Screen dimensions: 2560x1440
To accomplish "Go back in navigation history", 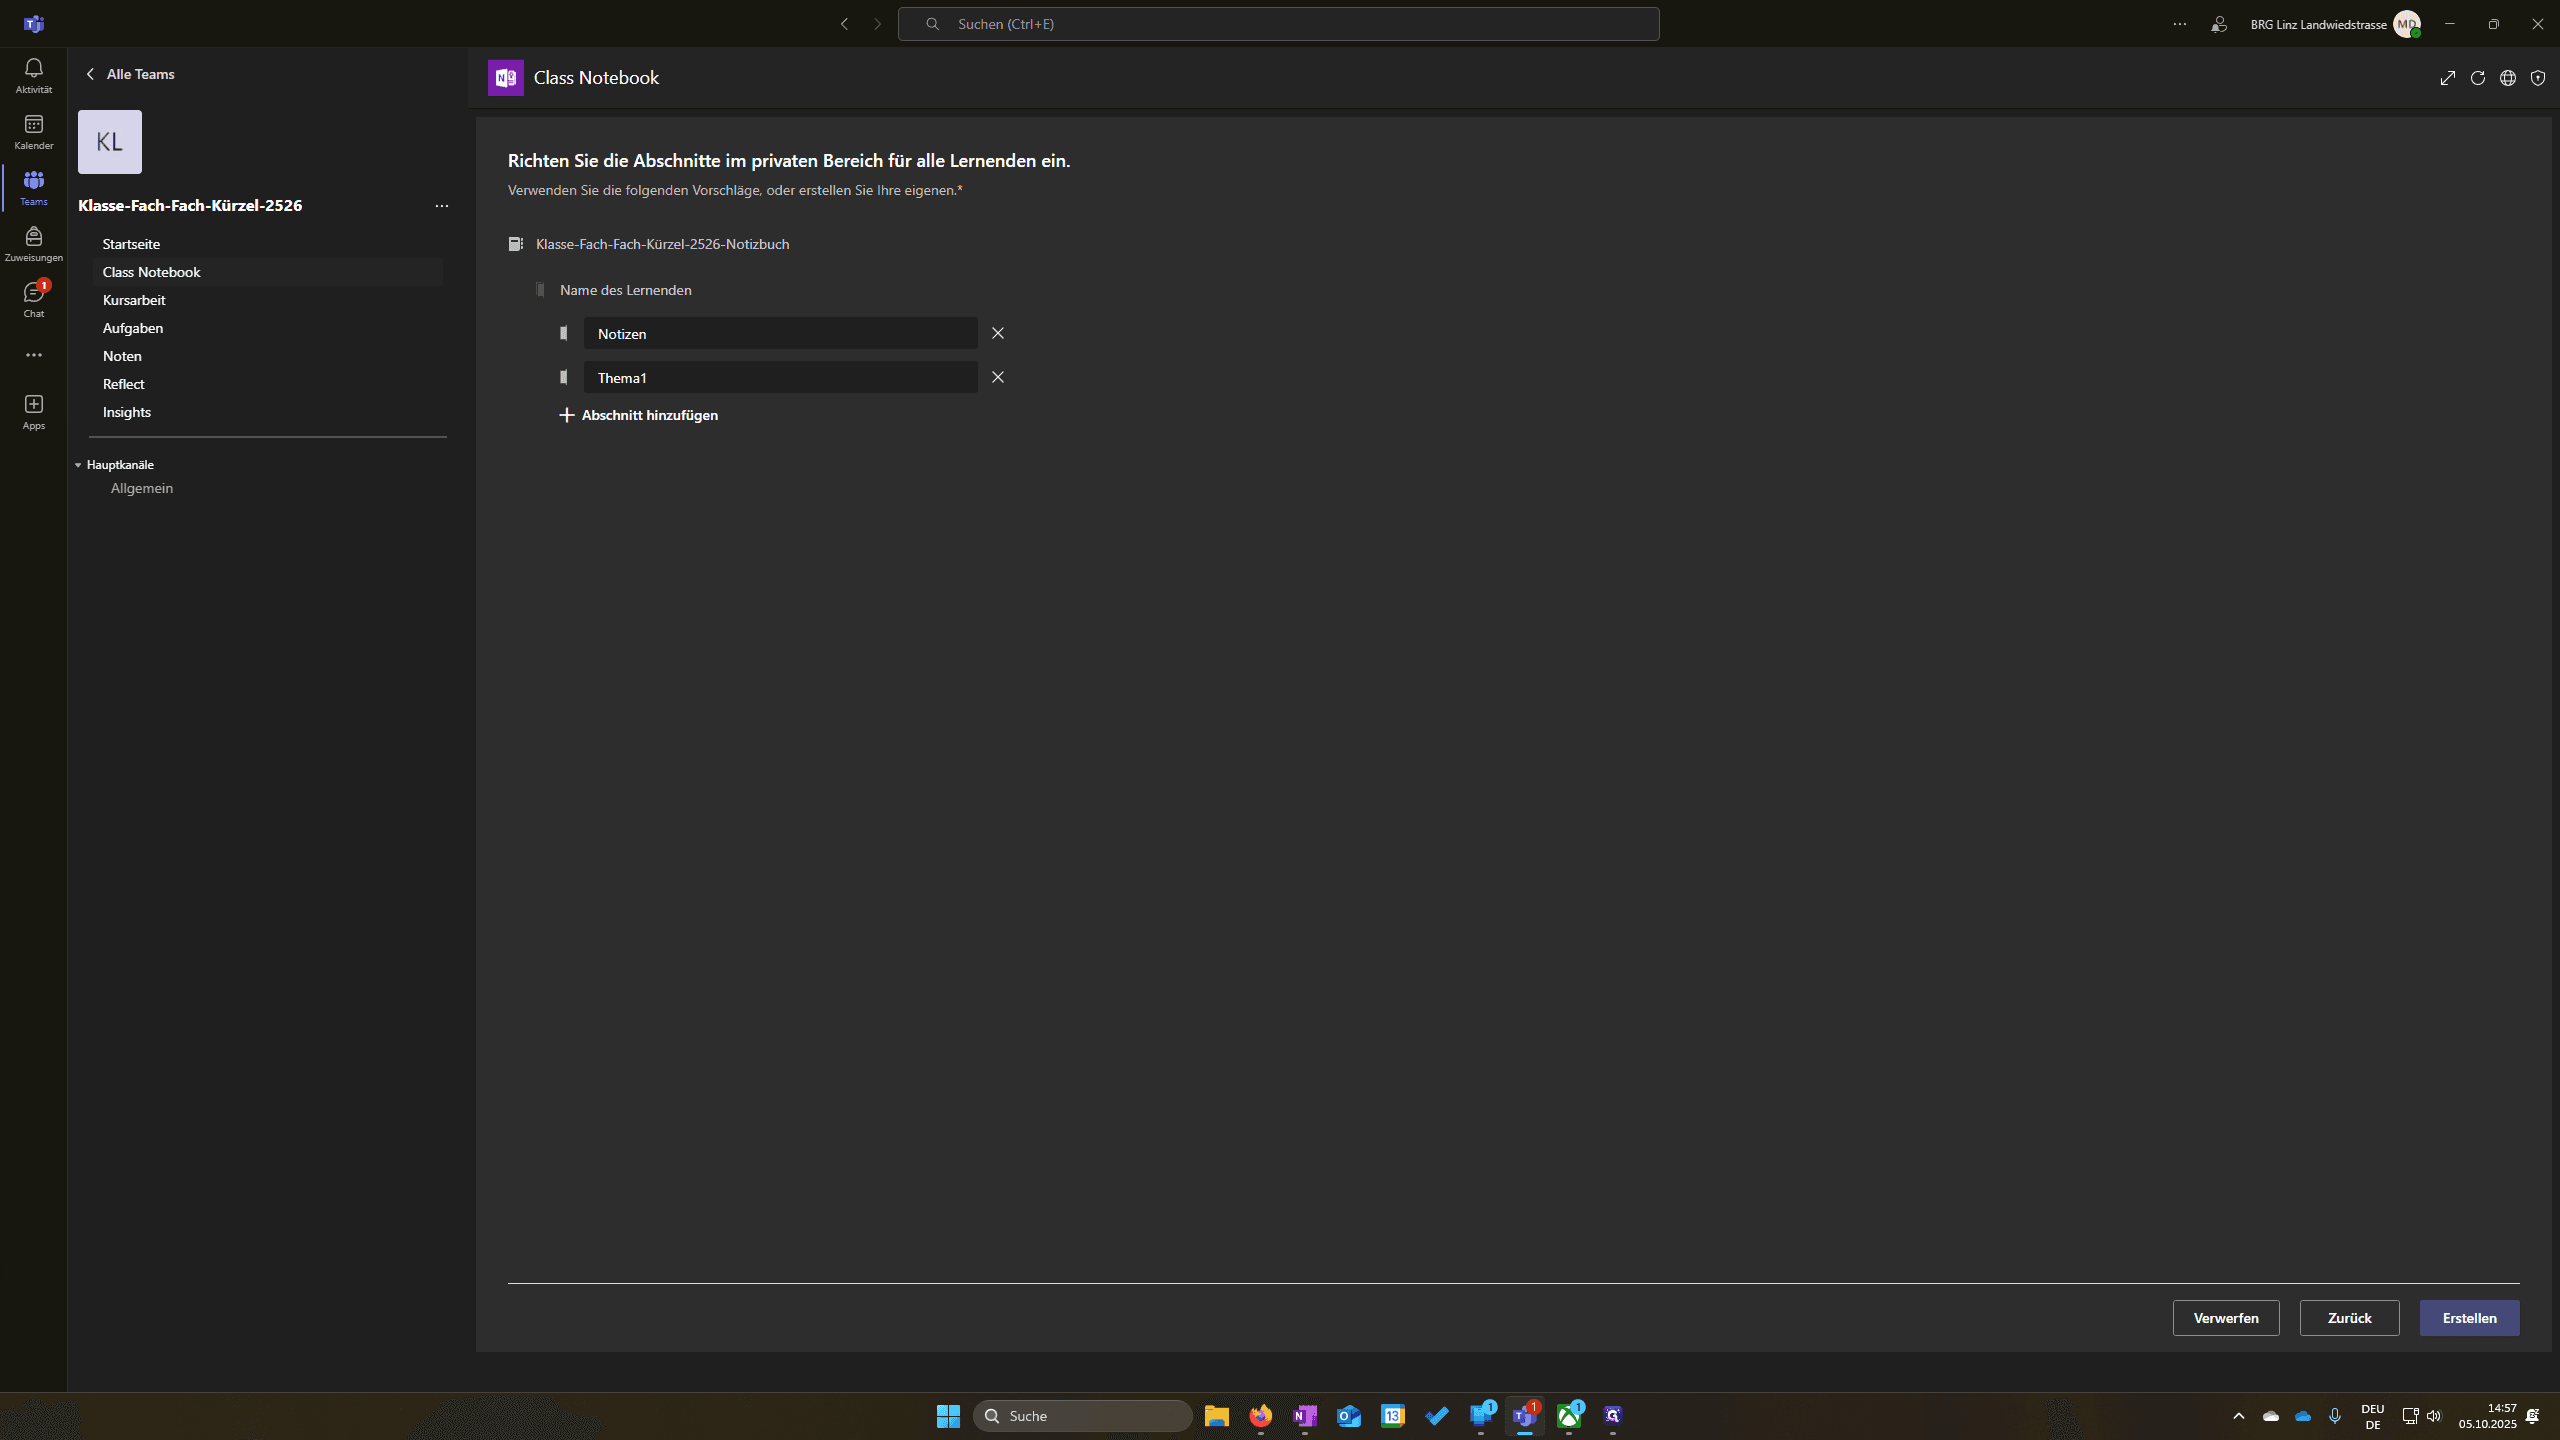I will (844, 24).
